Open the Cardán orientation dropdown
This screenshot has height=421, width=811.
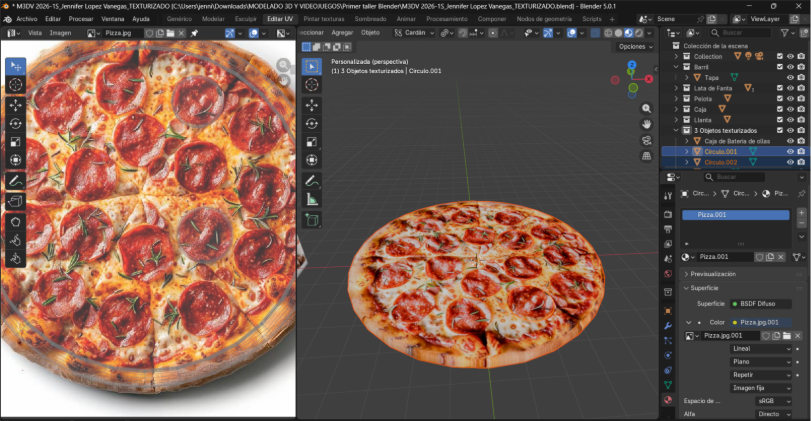(414, 33)
